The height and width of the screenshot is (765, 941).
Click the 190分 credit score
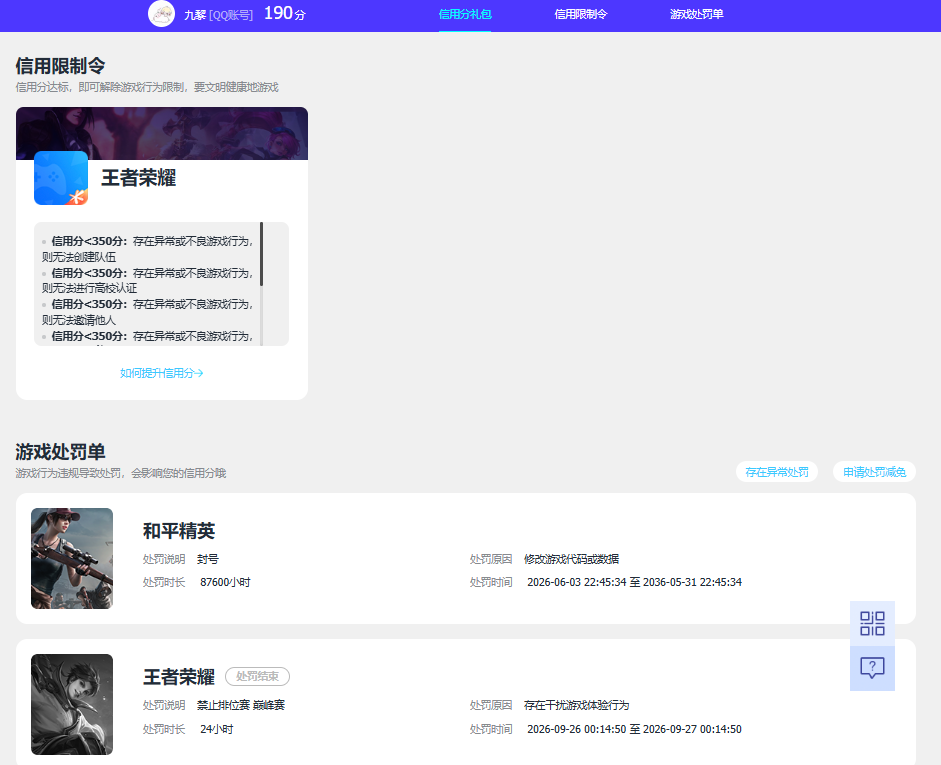coord(284,13)
